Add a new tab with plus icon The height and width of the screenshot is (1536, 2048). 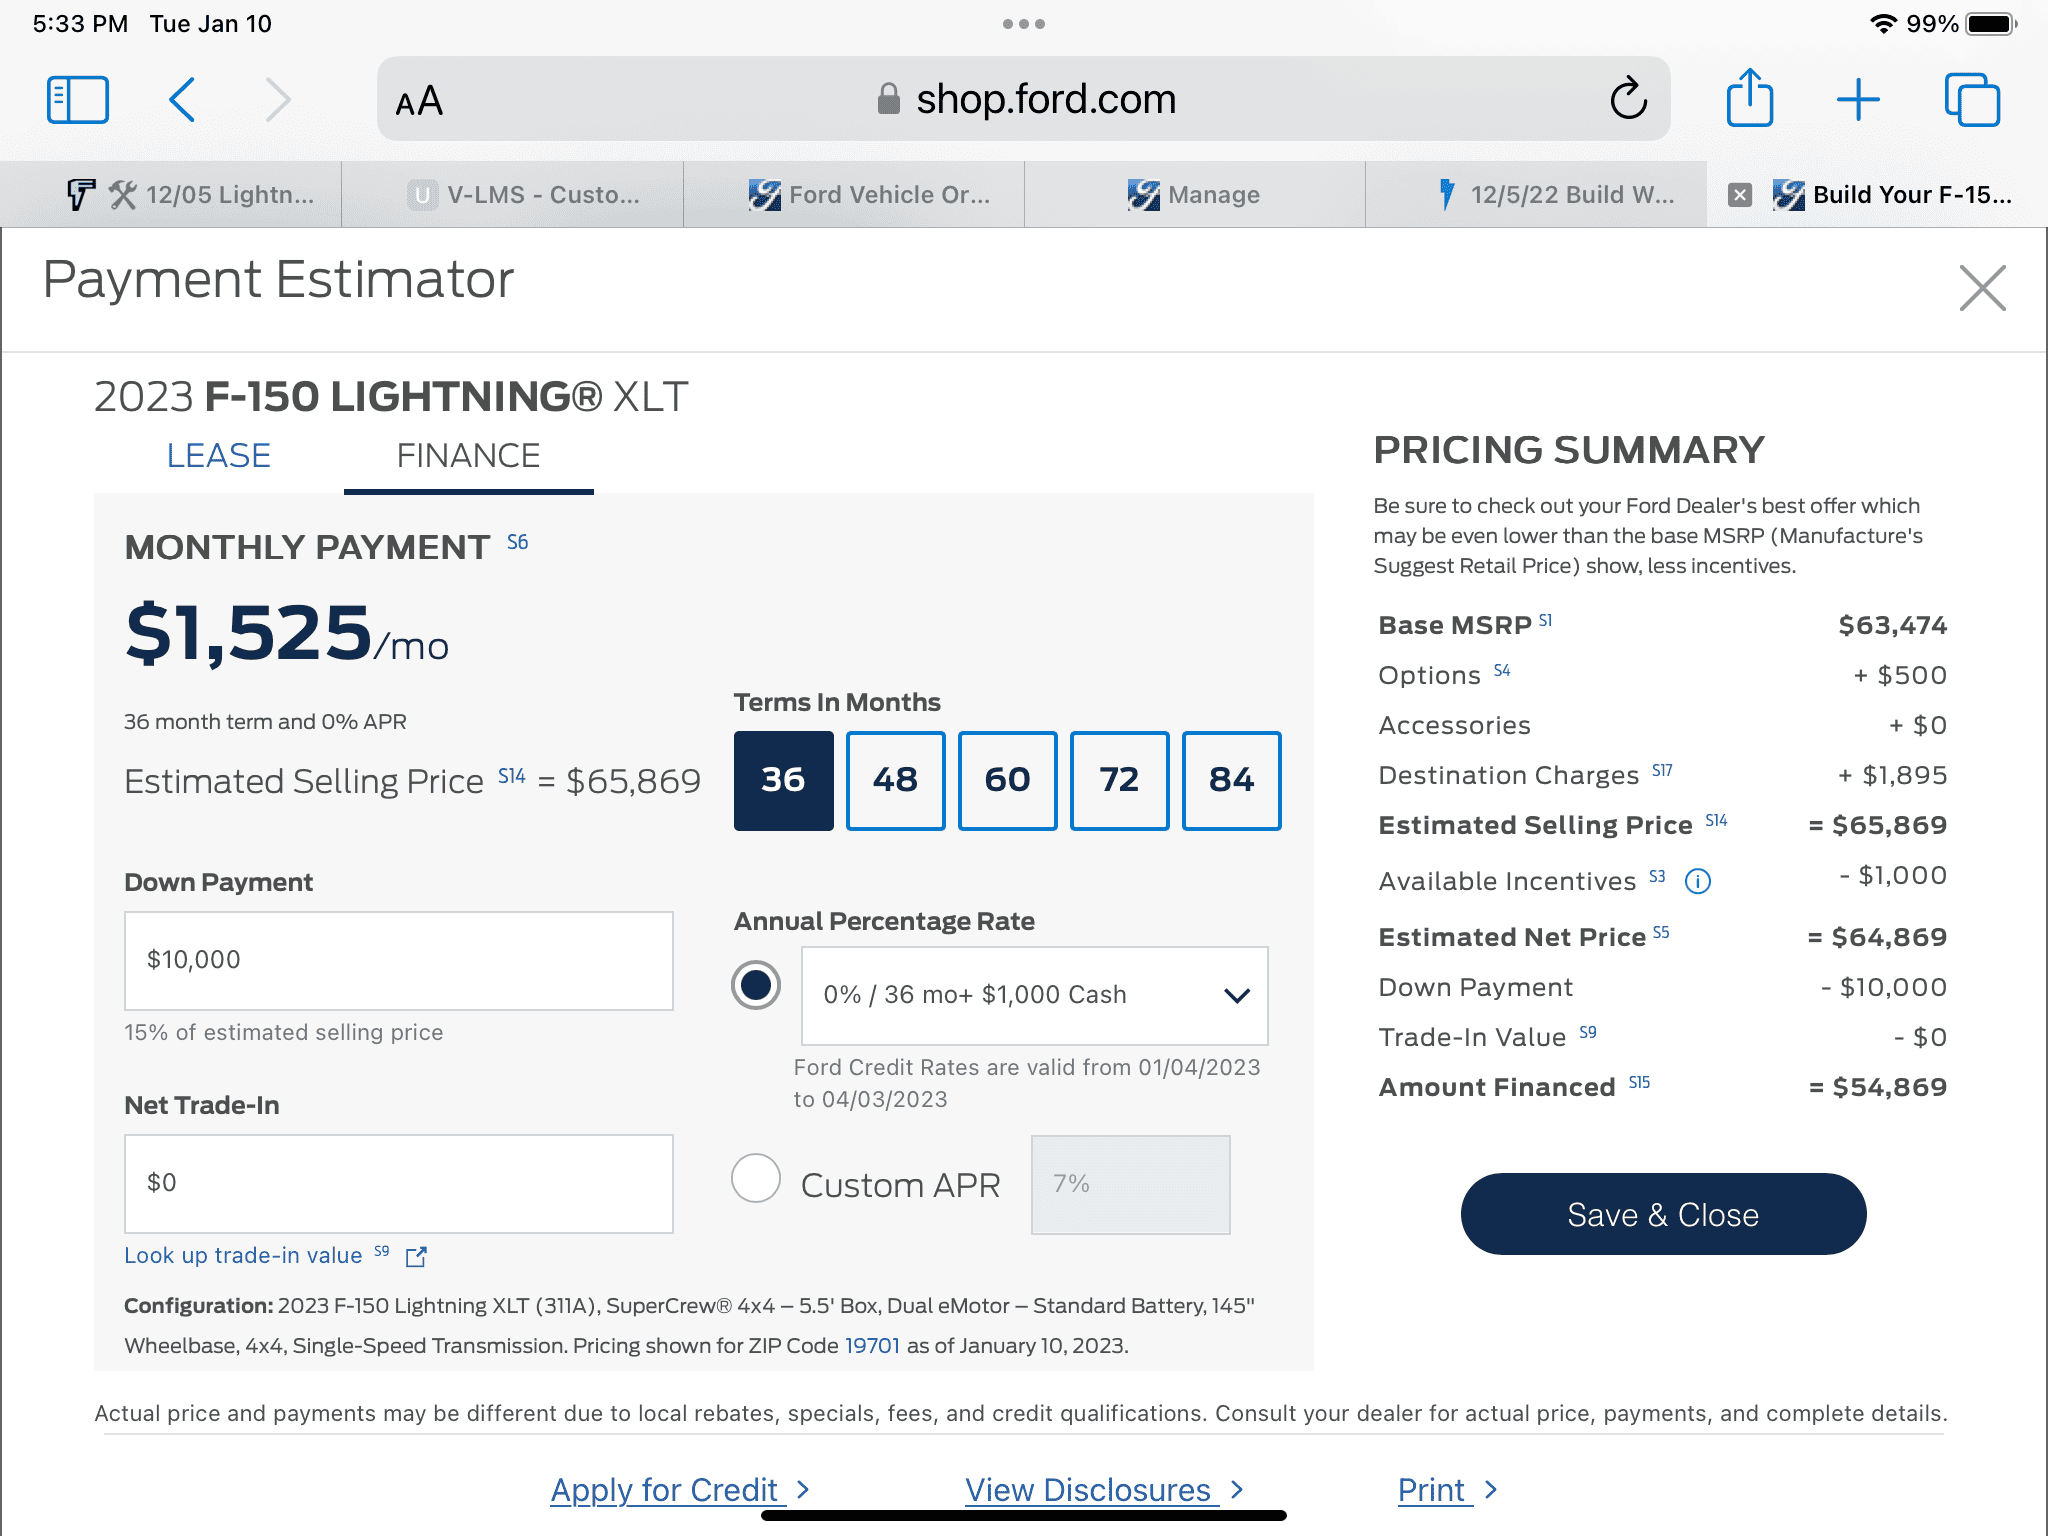pos(1858,100)
